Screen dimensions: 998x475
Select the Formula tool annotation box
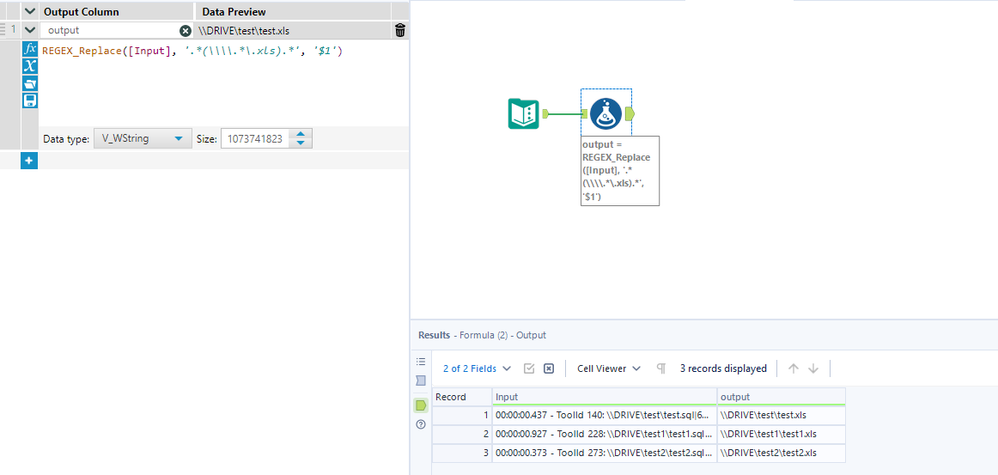tap(620, 170)
